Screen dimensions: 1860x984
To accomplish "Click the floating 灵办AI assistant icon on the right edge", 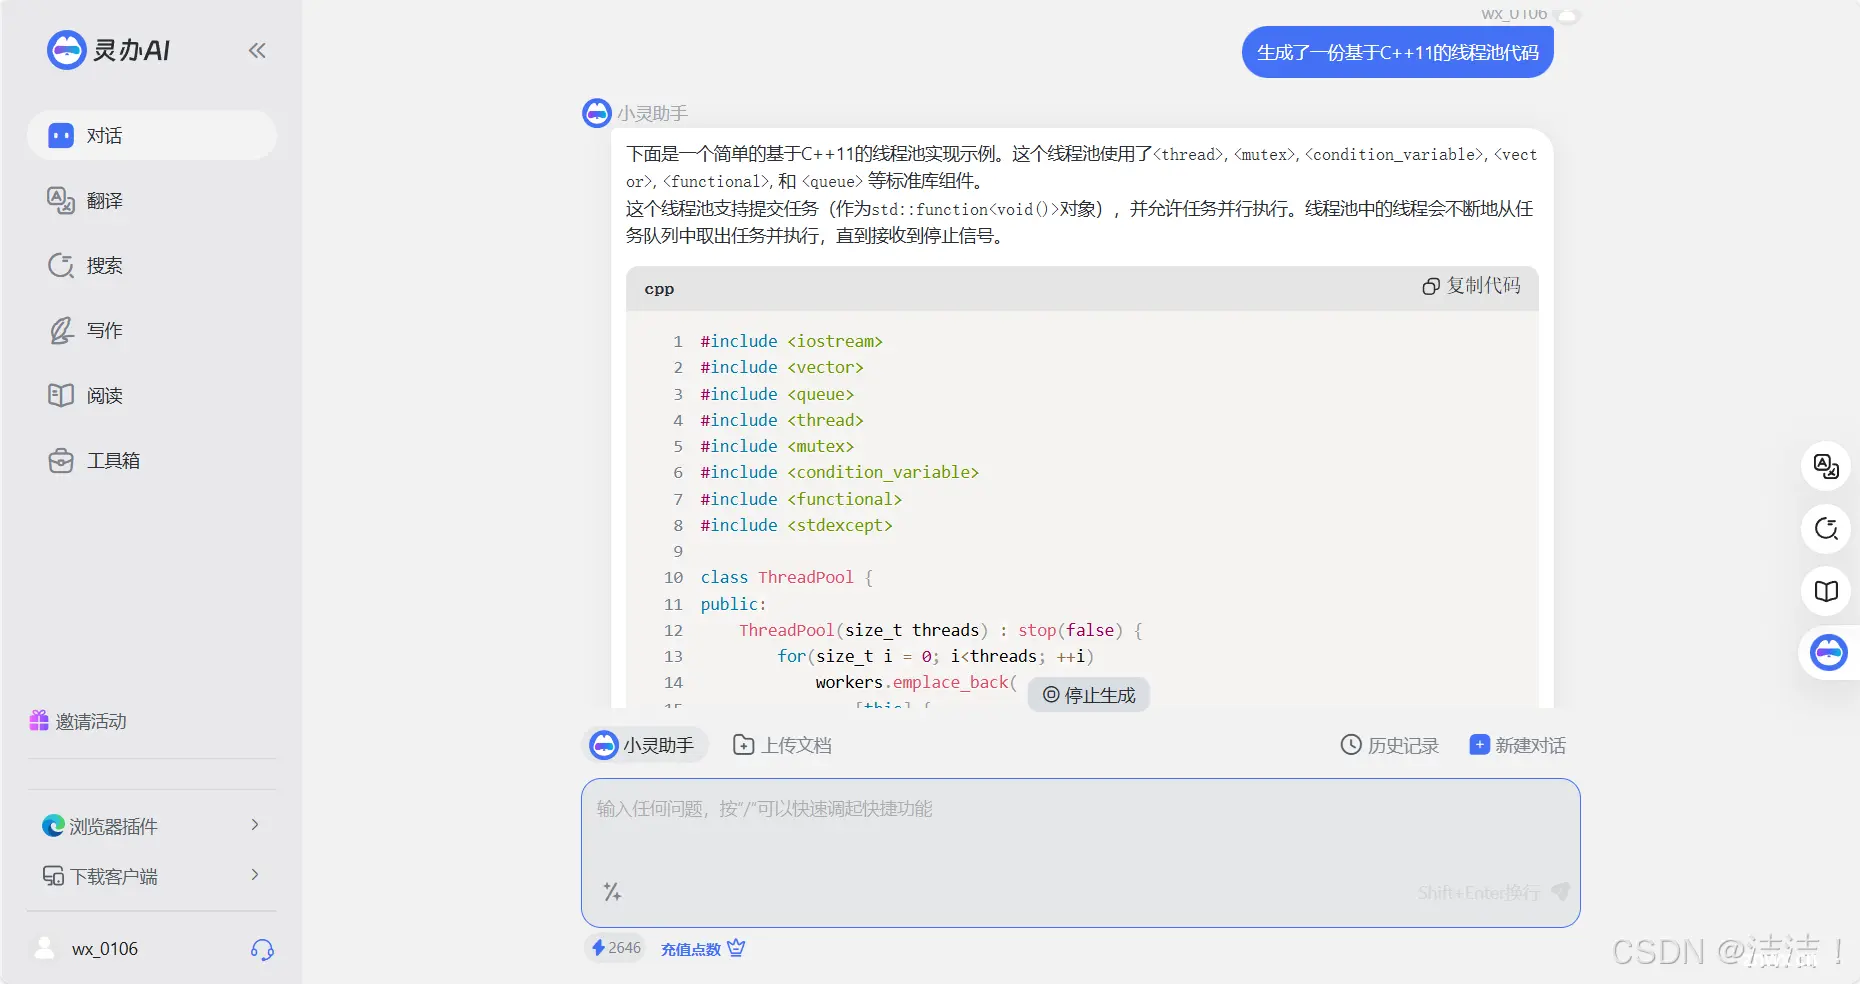I will tap(1828, 653).
